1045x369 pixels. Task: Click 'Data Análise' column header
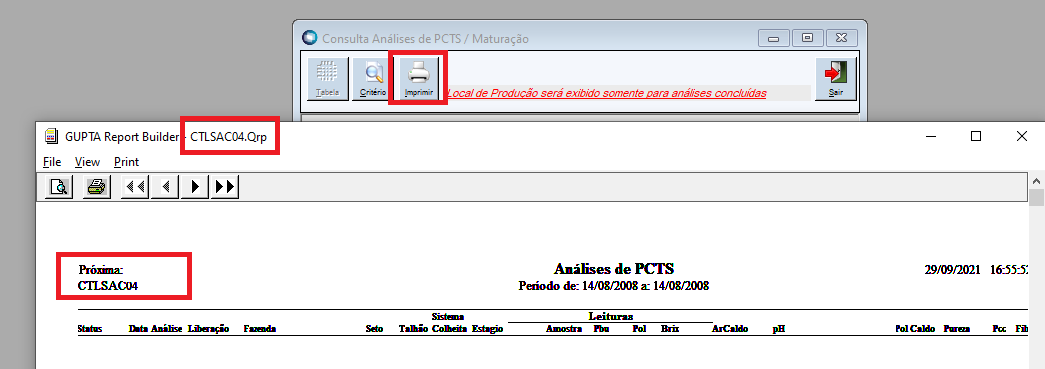tap(155, 329)
